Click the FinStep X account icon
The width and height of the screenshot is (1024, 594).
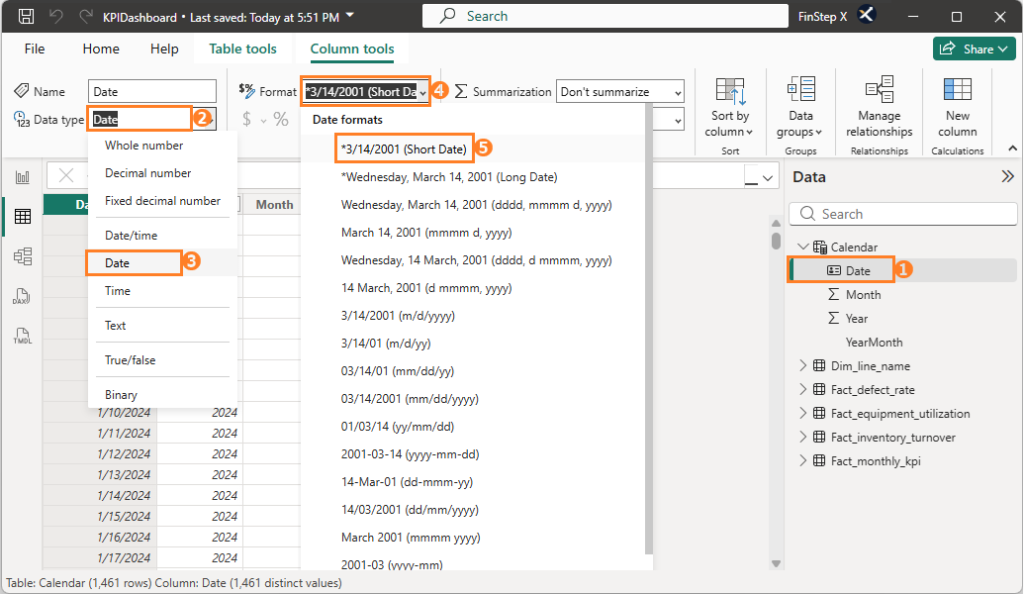click(x=866, y=14)
